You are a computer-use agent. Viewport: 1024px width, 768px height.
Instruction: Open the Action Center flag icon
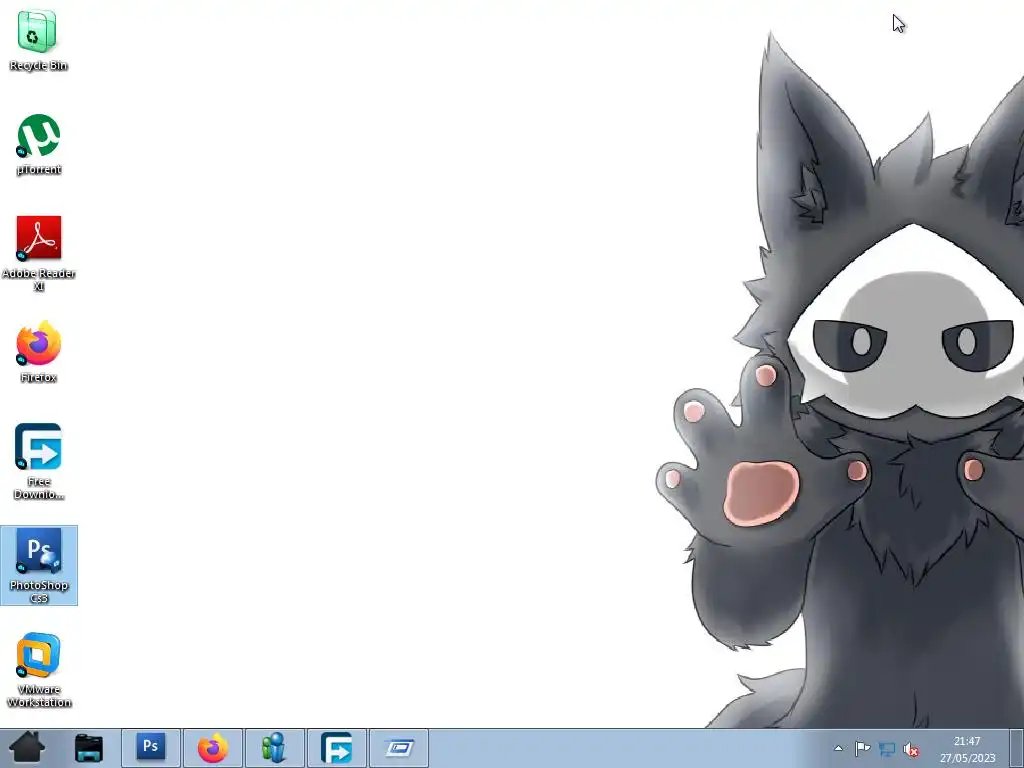coord(862,748)
